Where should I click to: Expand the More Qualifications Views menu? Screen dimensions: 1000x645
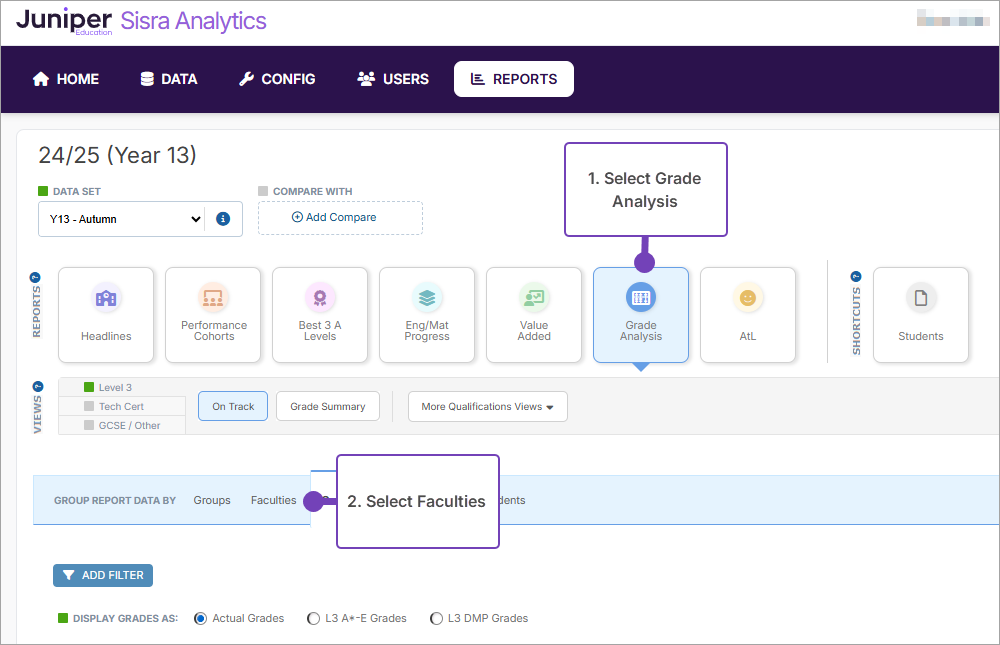pos(487,406)
